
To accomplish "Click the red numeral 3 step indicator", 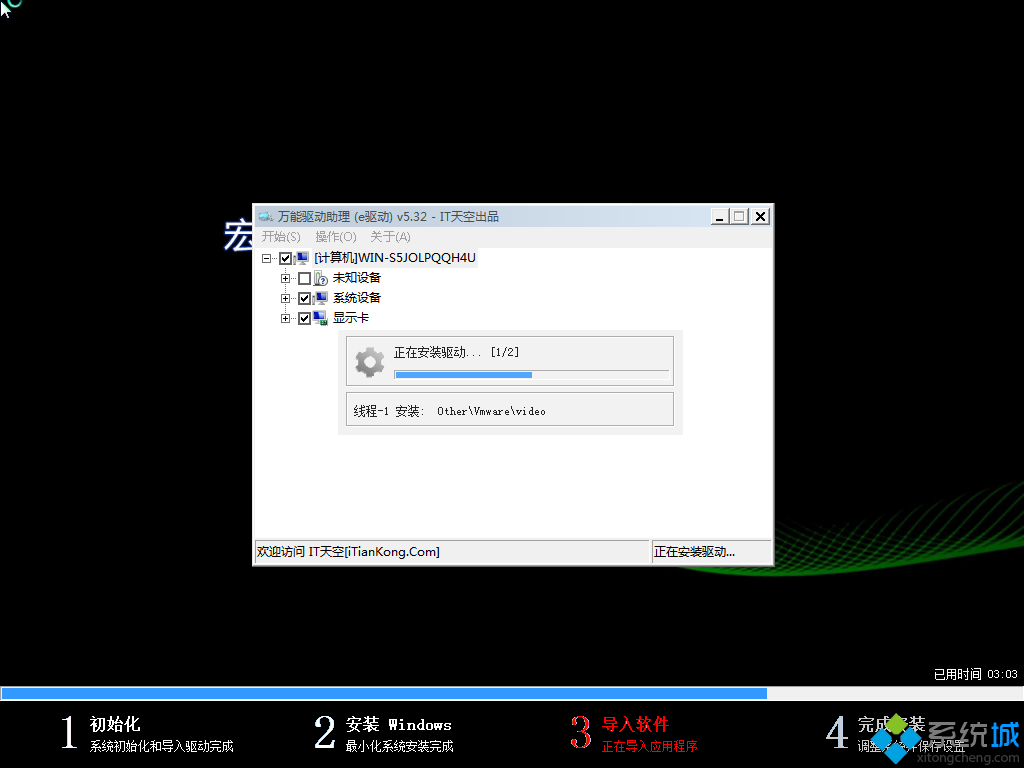I will [581, 733].
